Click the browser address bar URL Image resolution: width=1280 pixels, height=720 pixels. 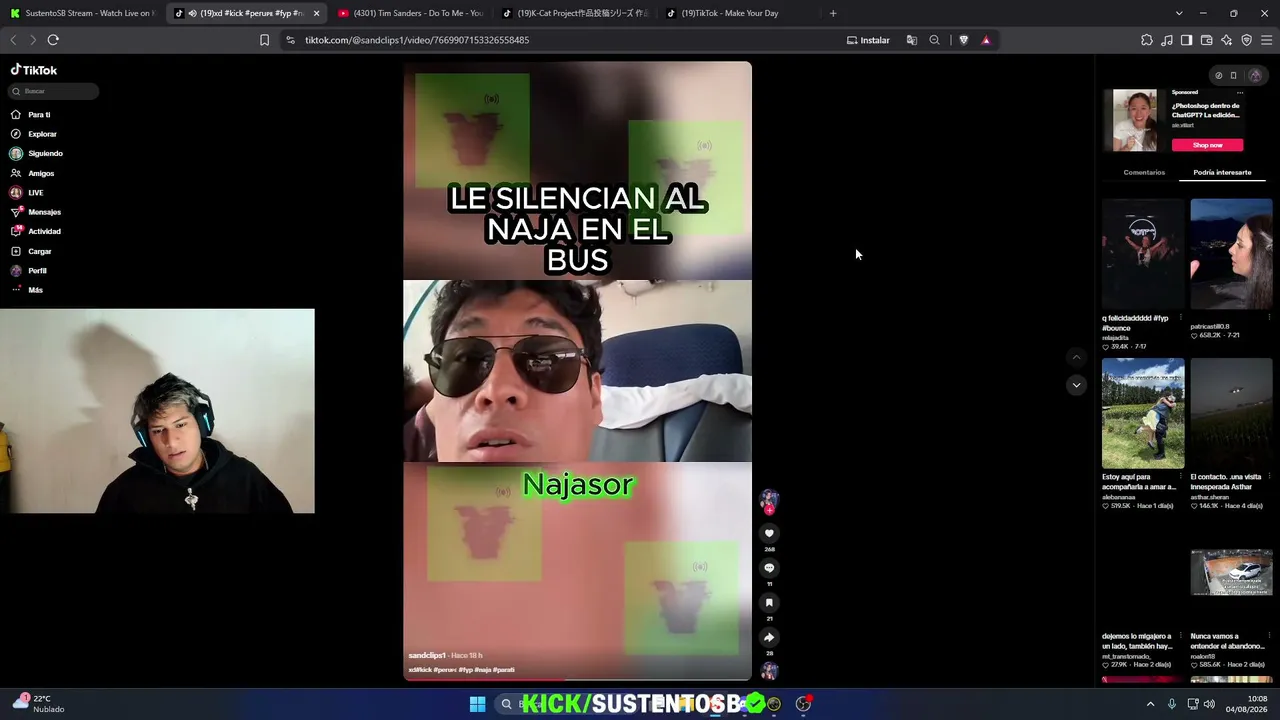[x=417, y=40]
